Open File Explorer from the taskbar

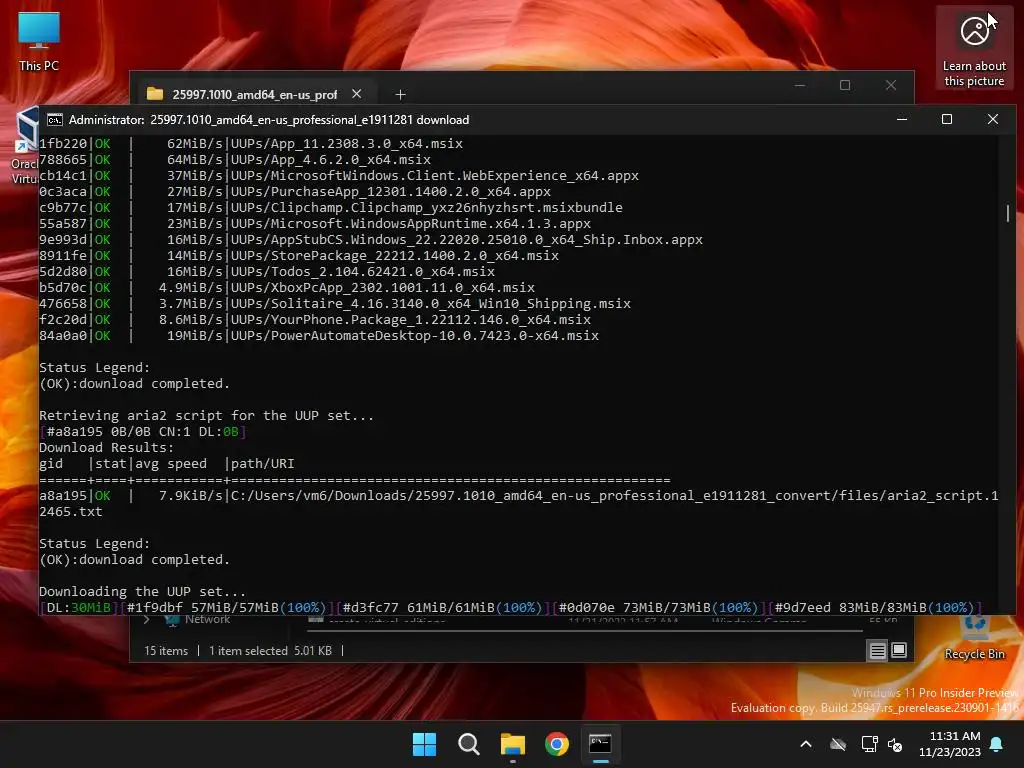(x=513, y=744)
